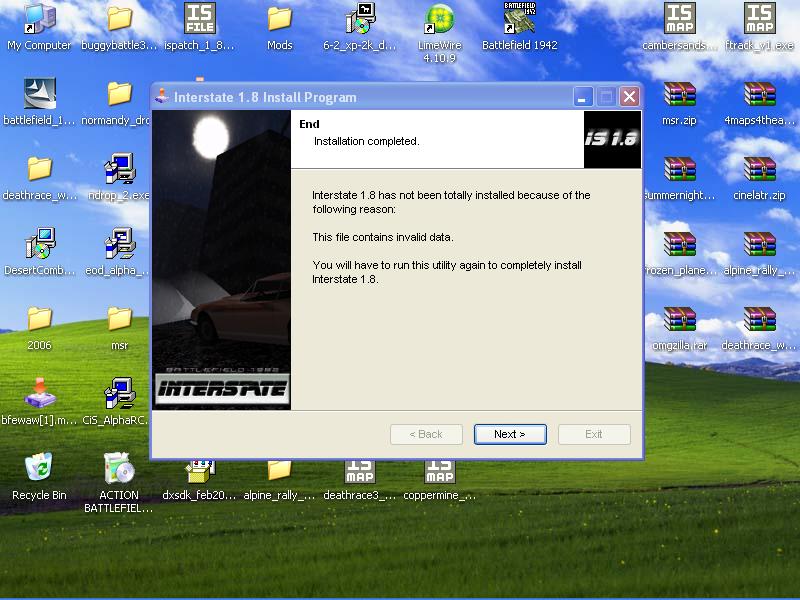This screenshot has width=800, height=600.
Task: Click the "Installation completed." text
Action: (366, 141)
